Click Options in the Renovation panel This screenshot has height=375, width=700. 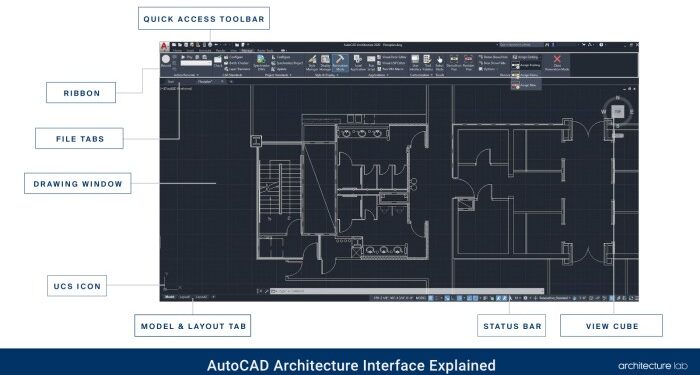(488, 69)
